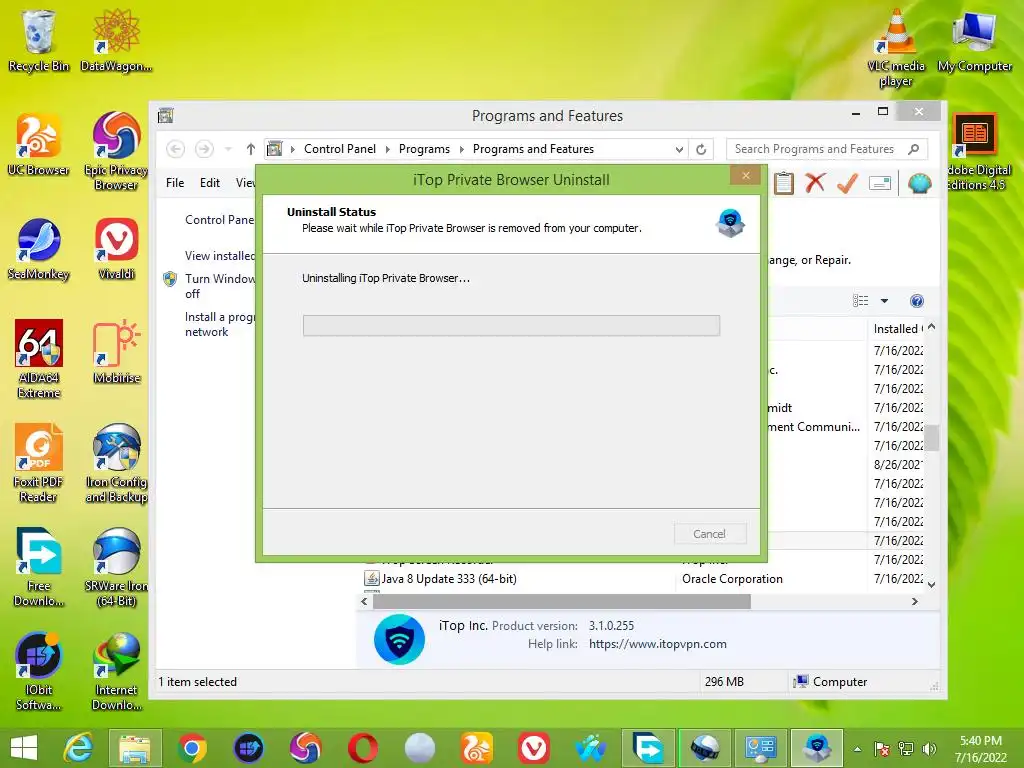This screenshot has width=1024, height=768.
Task: Click the Back navigation arrow
Action: coord(175,149)
